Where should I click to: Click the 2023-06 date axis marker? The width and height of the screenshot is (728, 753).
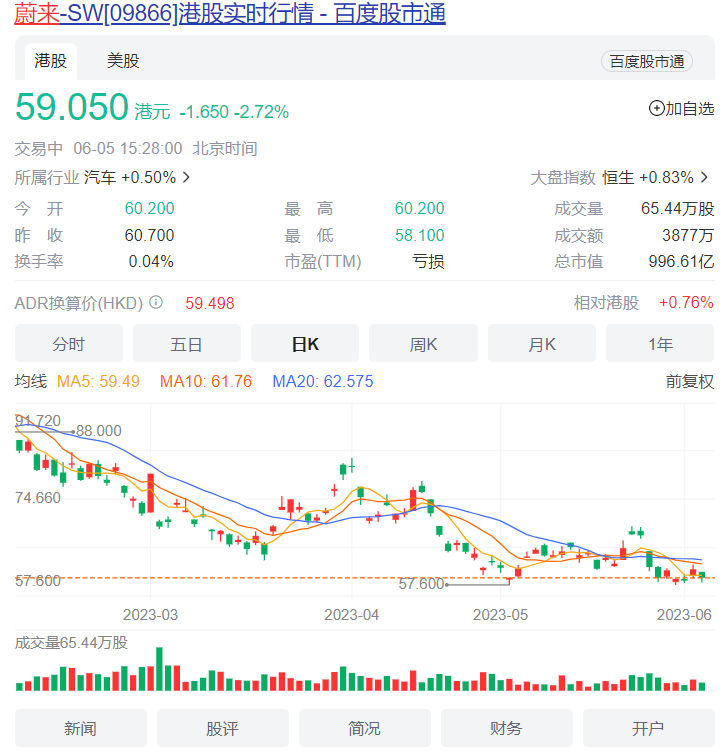[684, 615]
